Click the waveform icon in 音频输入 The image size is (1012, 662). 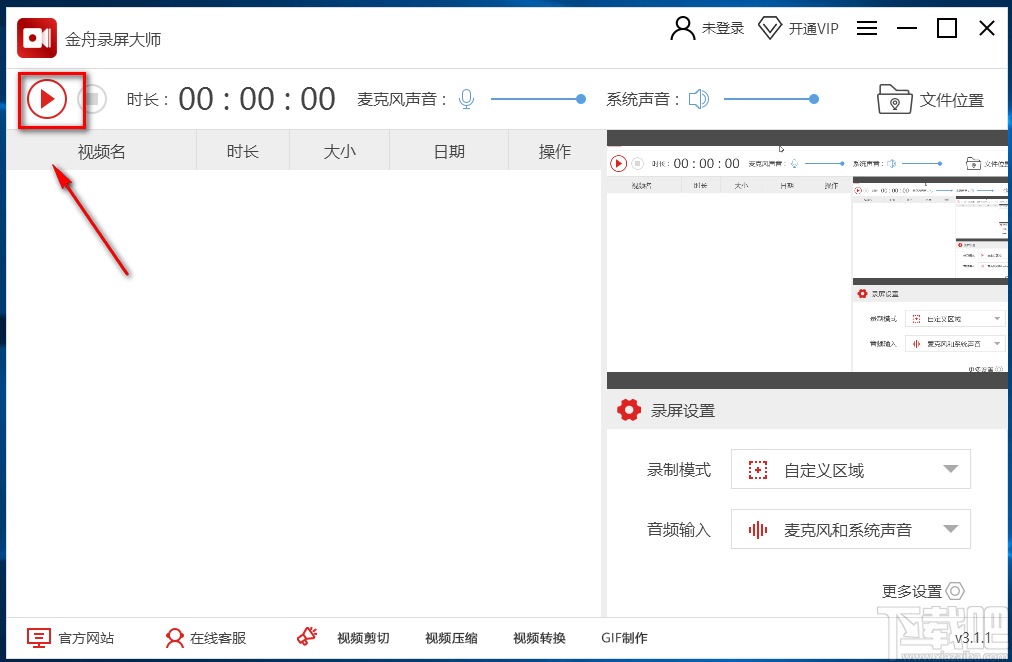click(758, 530)
